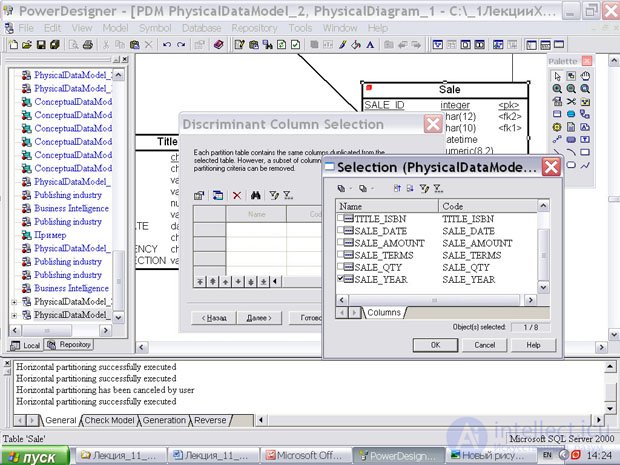The height and width of the screenshot is (465, 620).
Task: Click Cancel in the Selection dialog
Action: [x=484, y=345]
